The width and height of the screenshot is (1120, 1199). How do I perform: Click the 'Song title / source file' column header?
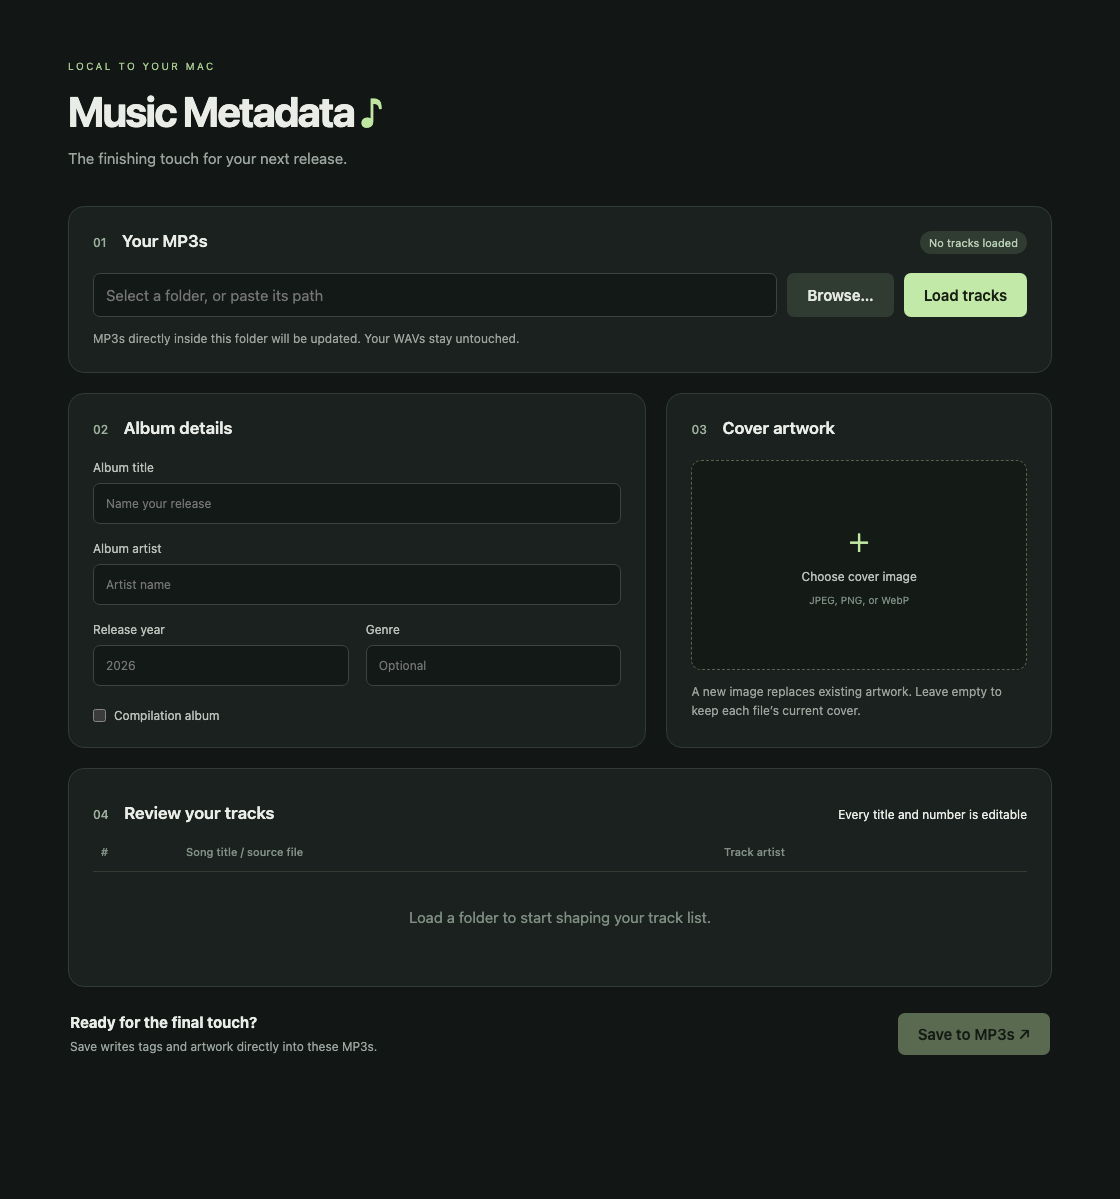(245, 852)
